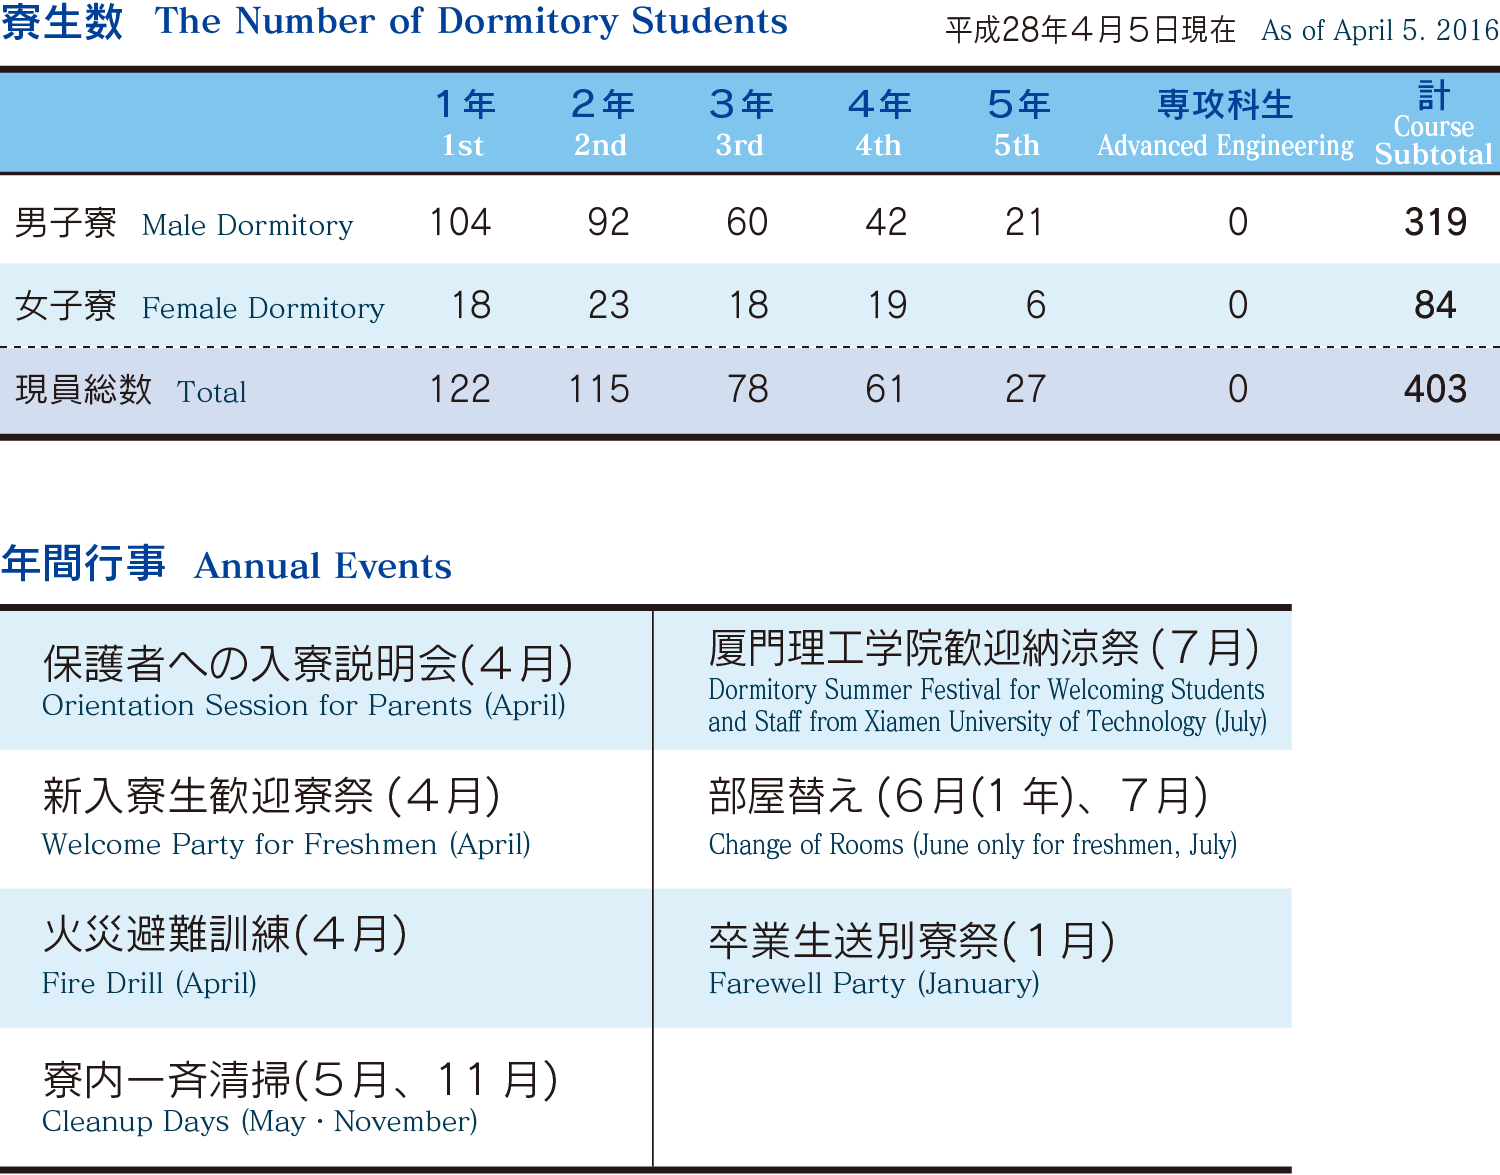
Task: Click Japanese title 卒業生送別寮祭(1月)
Action: 912,941
